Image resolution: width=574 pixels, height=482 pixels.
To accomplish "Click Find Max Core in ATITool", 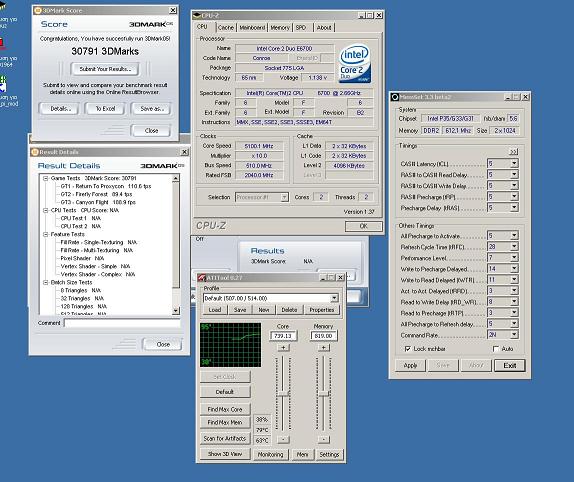I will point(225,409).
